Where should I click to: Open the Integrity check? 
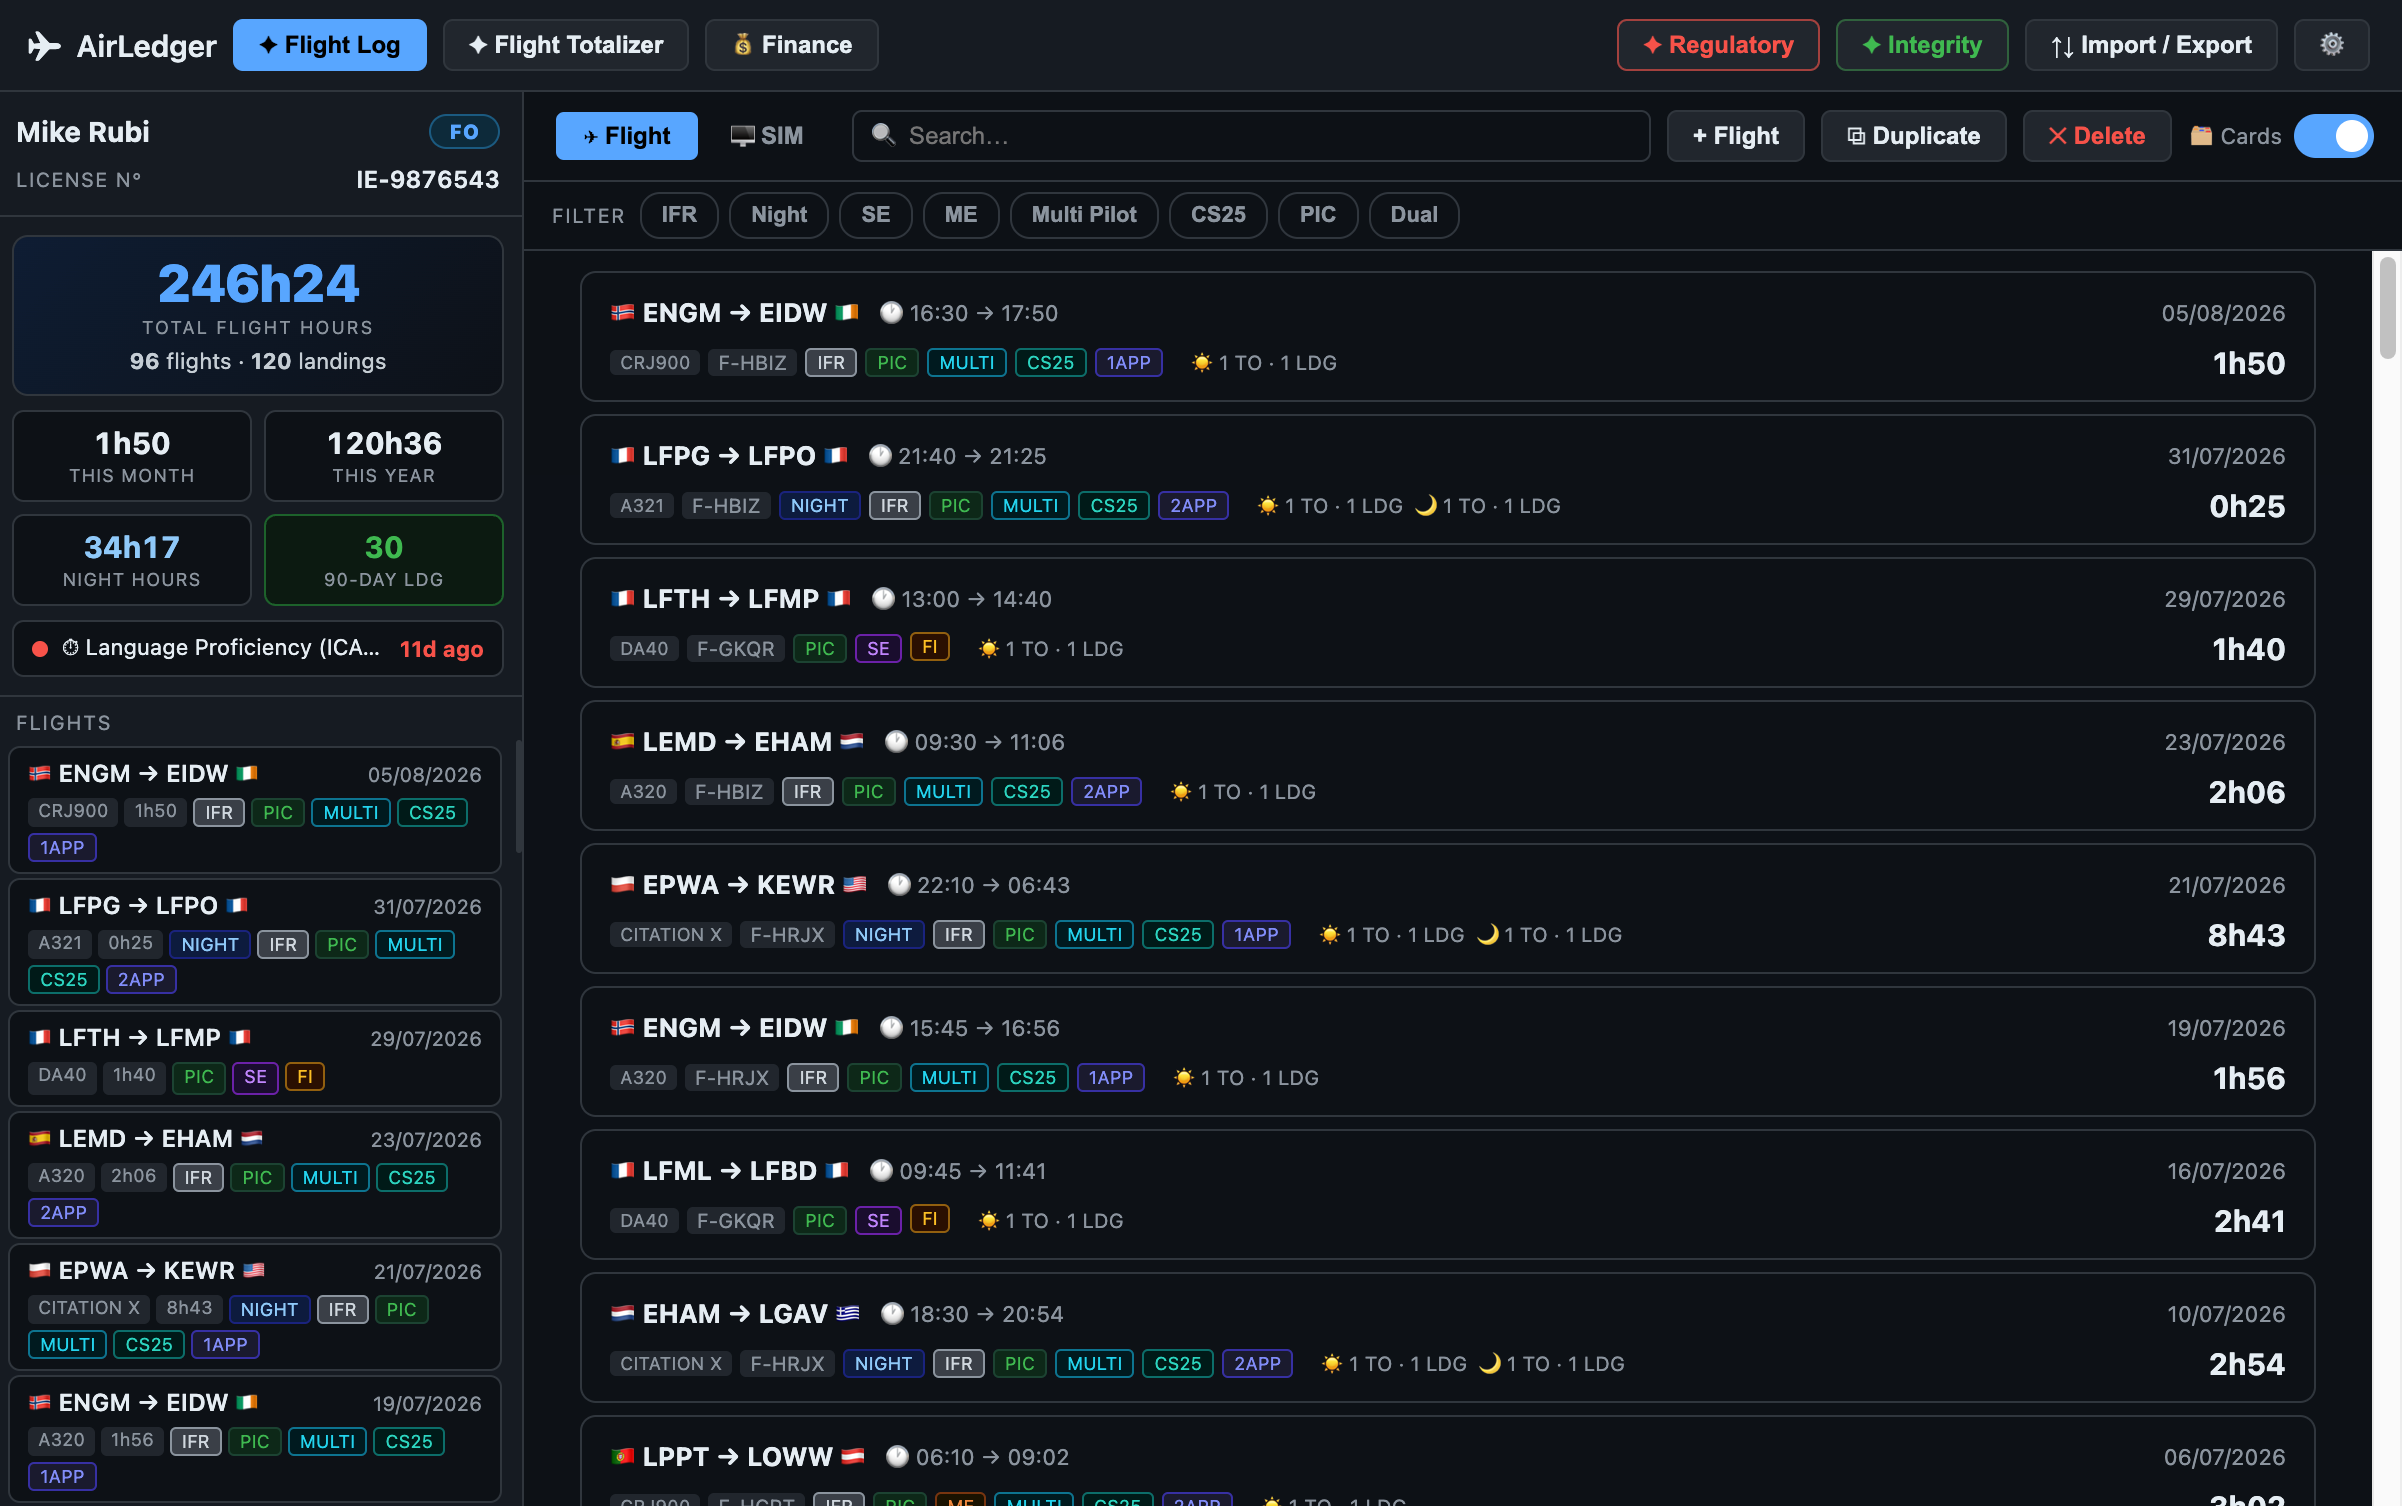(x=1922, y=45)
